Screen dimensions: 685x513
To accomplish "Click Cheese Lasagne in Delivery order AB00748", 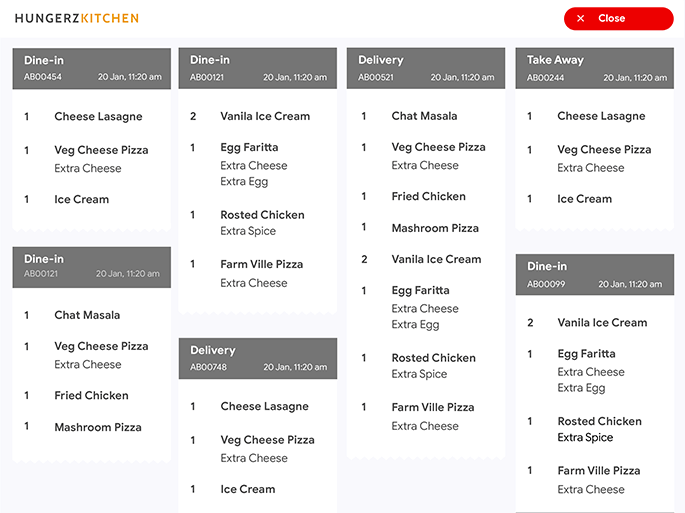I will 264,407.
